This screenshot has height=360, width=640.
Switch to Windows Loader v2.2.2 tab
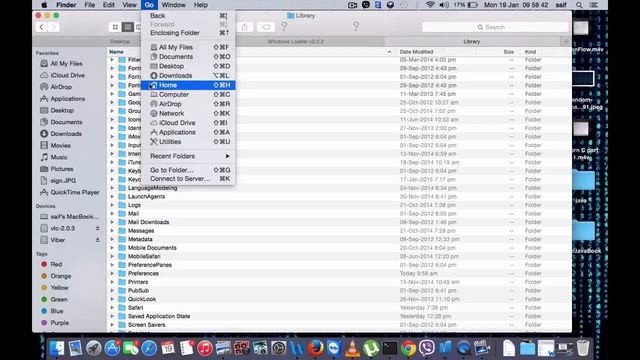(296, 42)
